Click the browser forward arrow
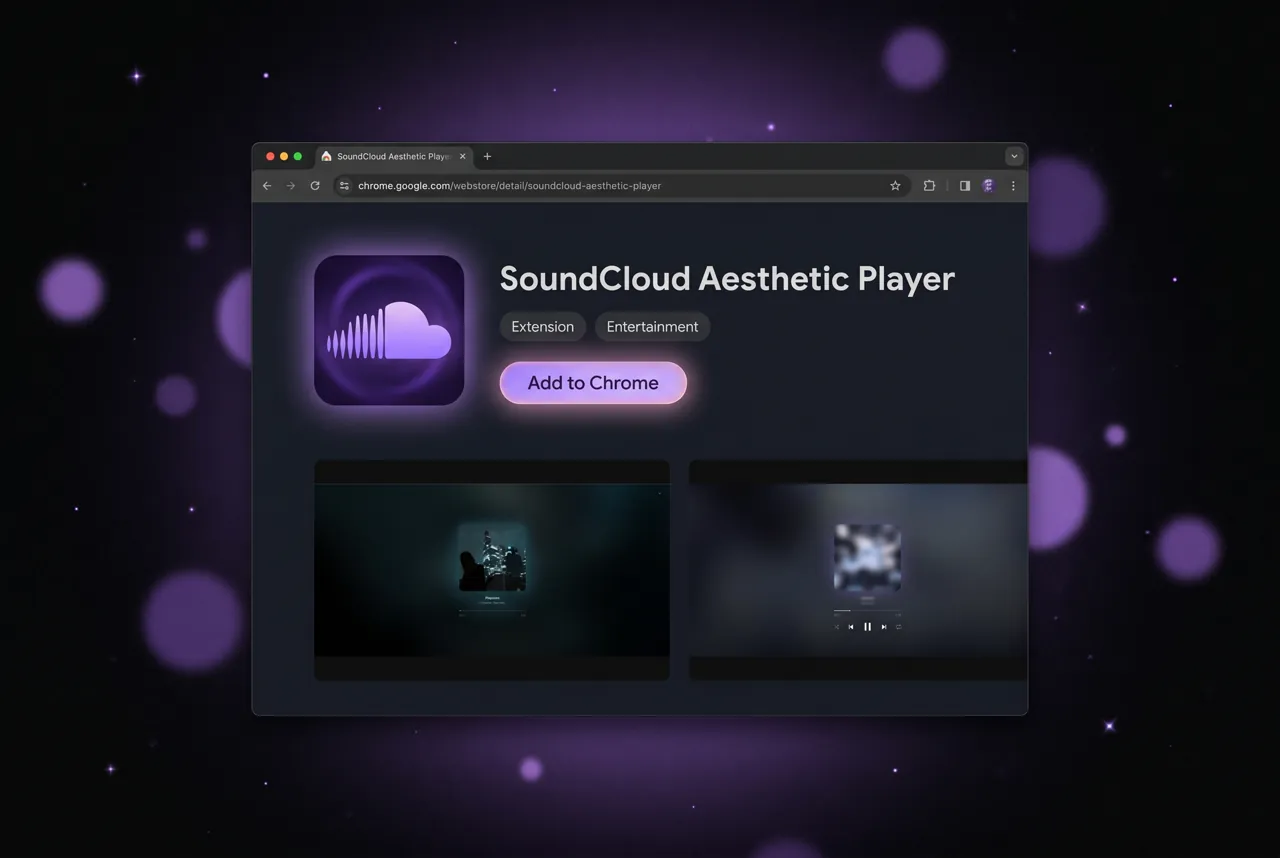The width and height of the screenshot is (1280, 858). coord(291,186)
